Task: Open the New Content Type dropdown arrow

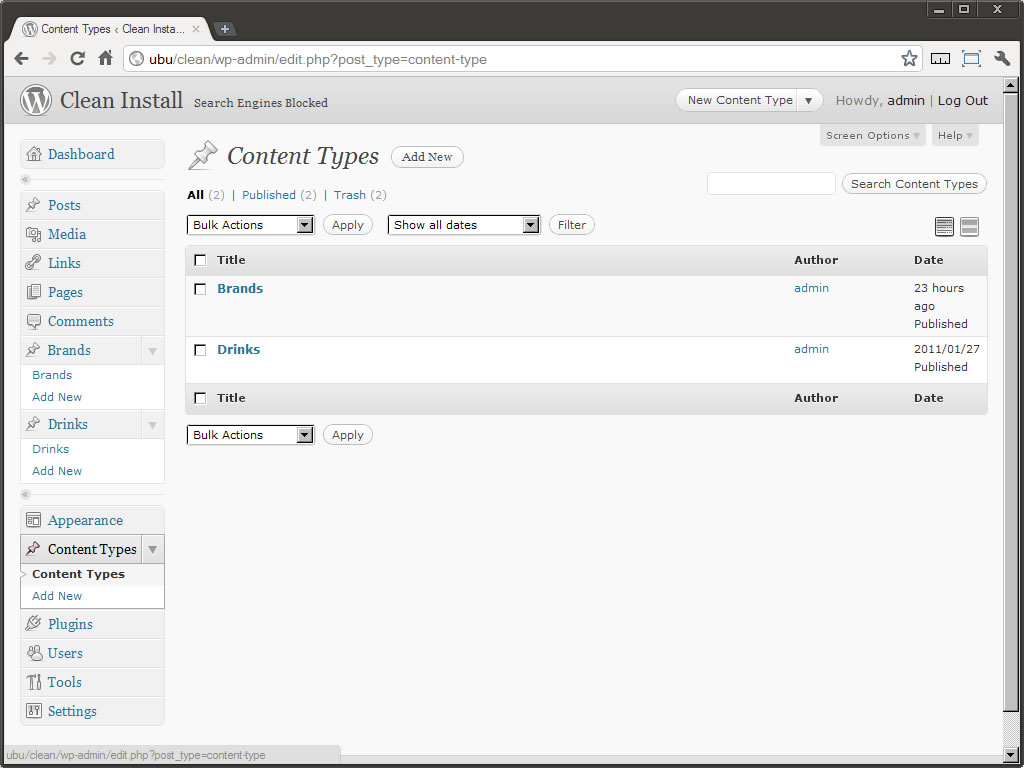Action: (x=808, y=101)
